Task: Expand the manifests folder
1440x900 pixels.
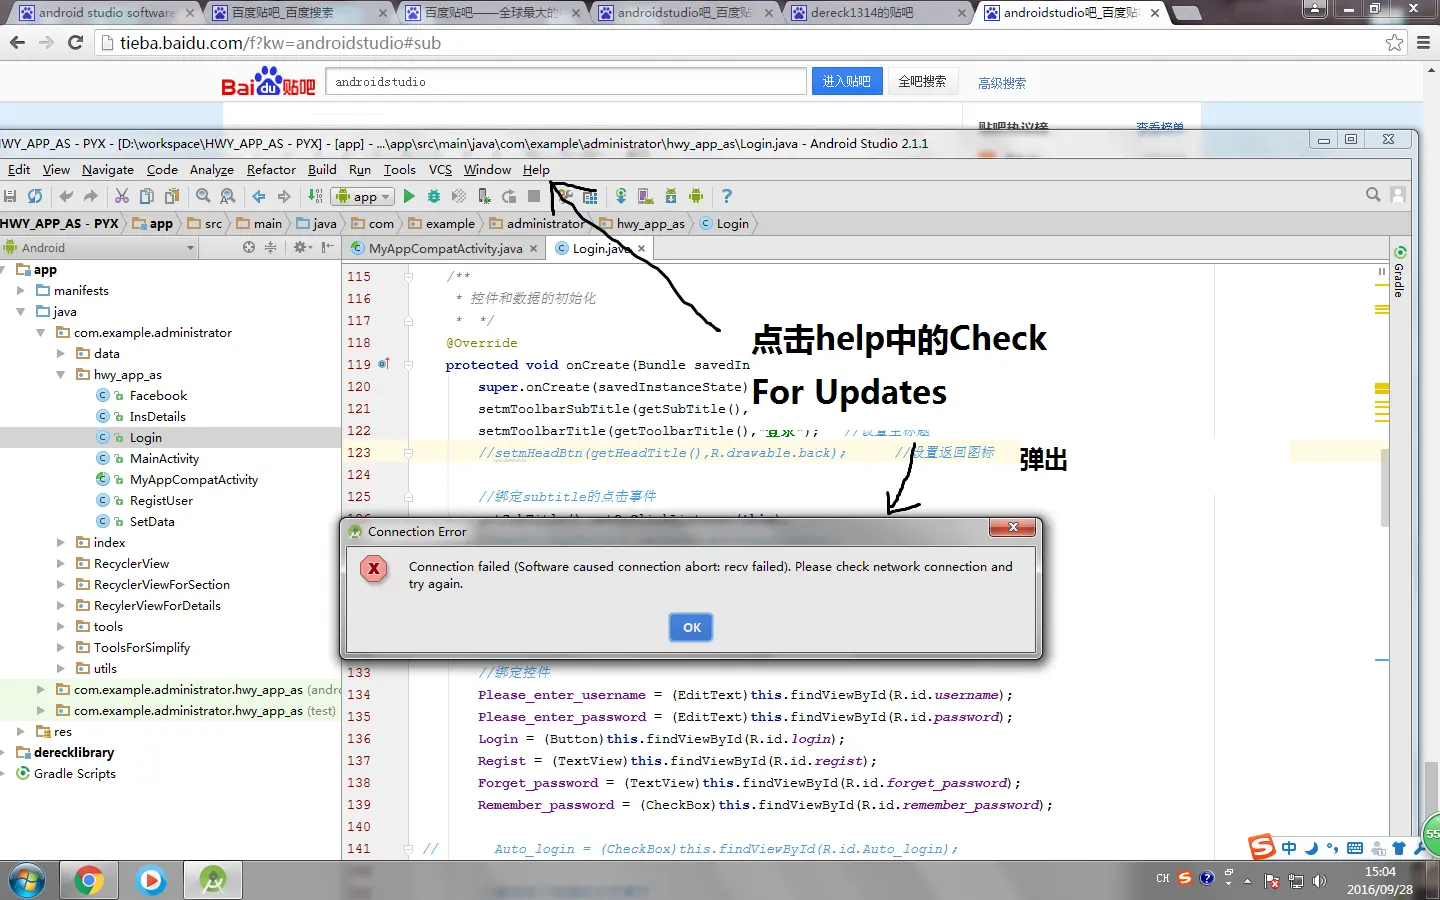Action: point(21,291)
